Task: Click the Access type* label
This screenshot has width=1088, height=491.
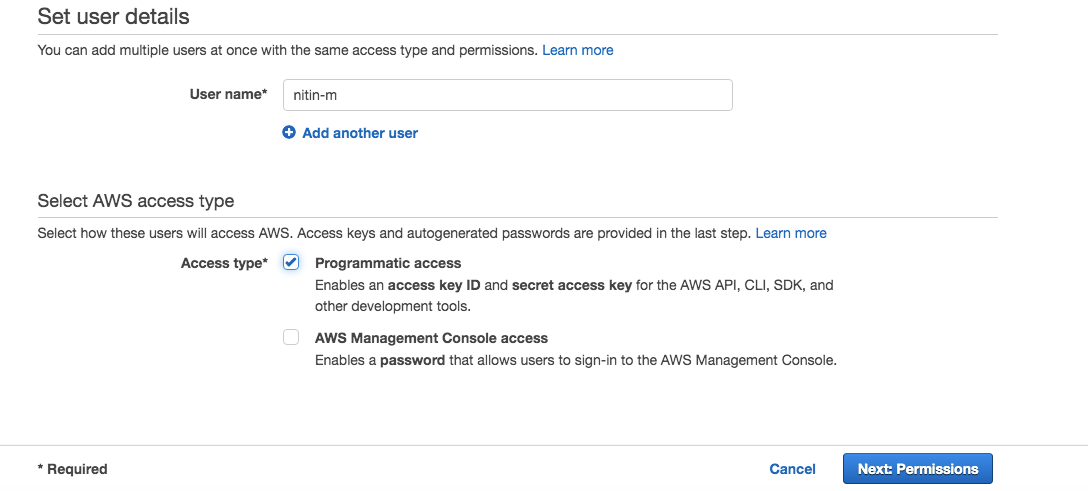Action: [224, 263]
